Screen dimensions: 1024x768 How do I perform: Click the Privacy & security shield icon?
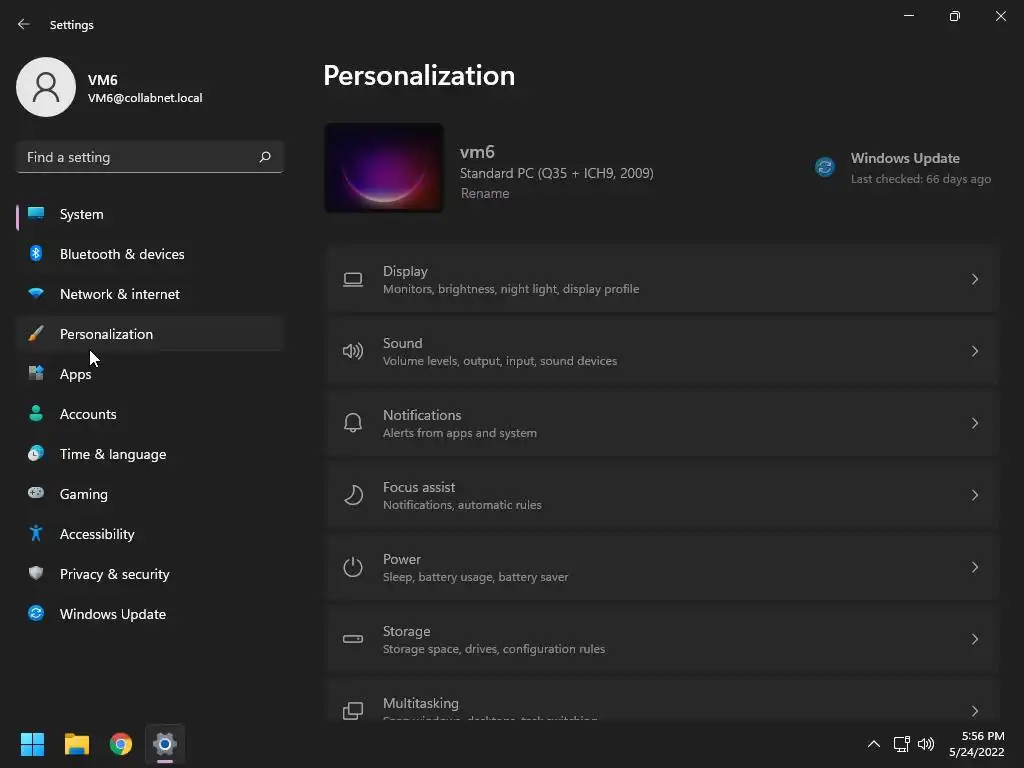(36, 573)
